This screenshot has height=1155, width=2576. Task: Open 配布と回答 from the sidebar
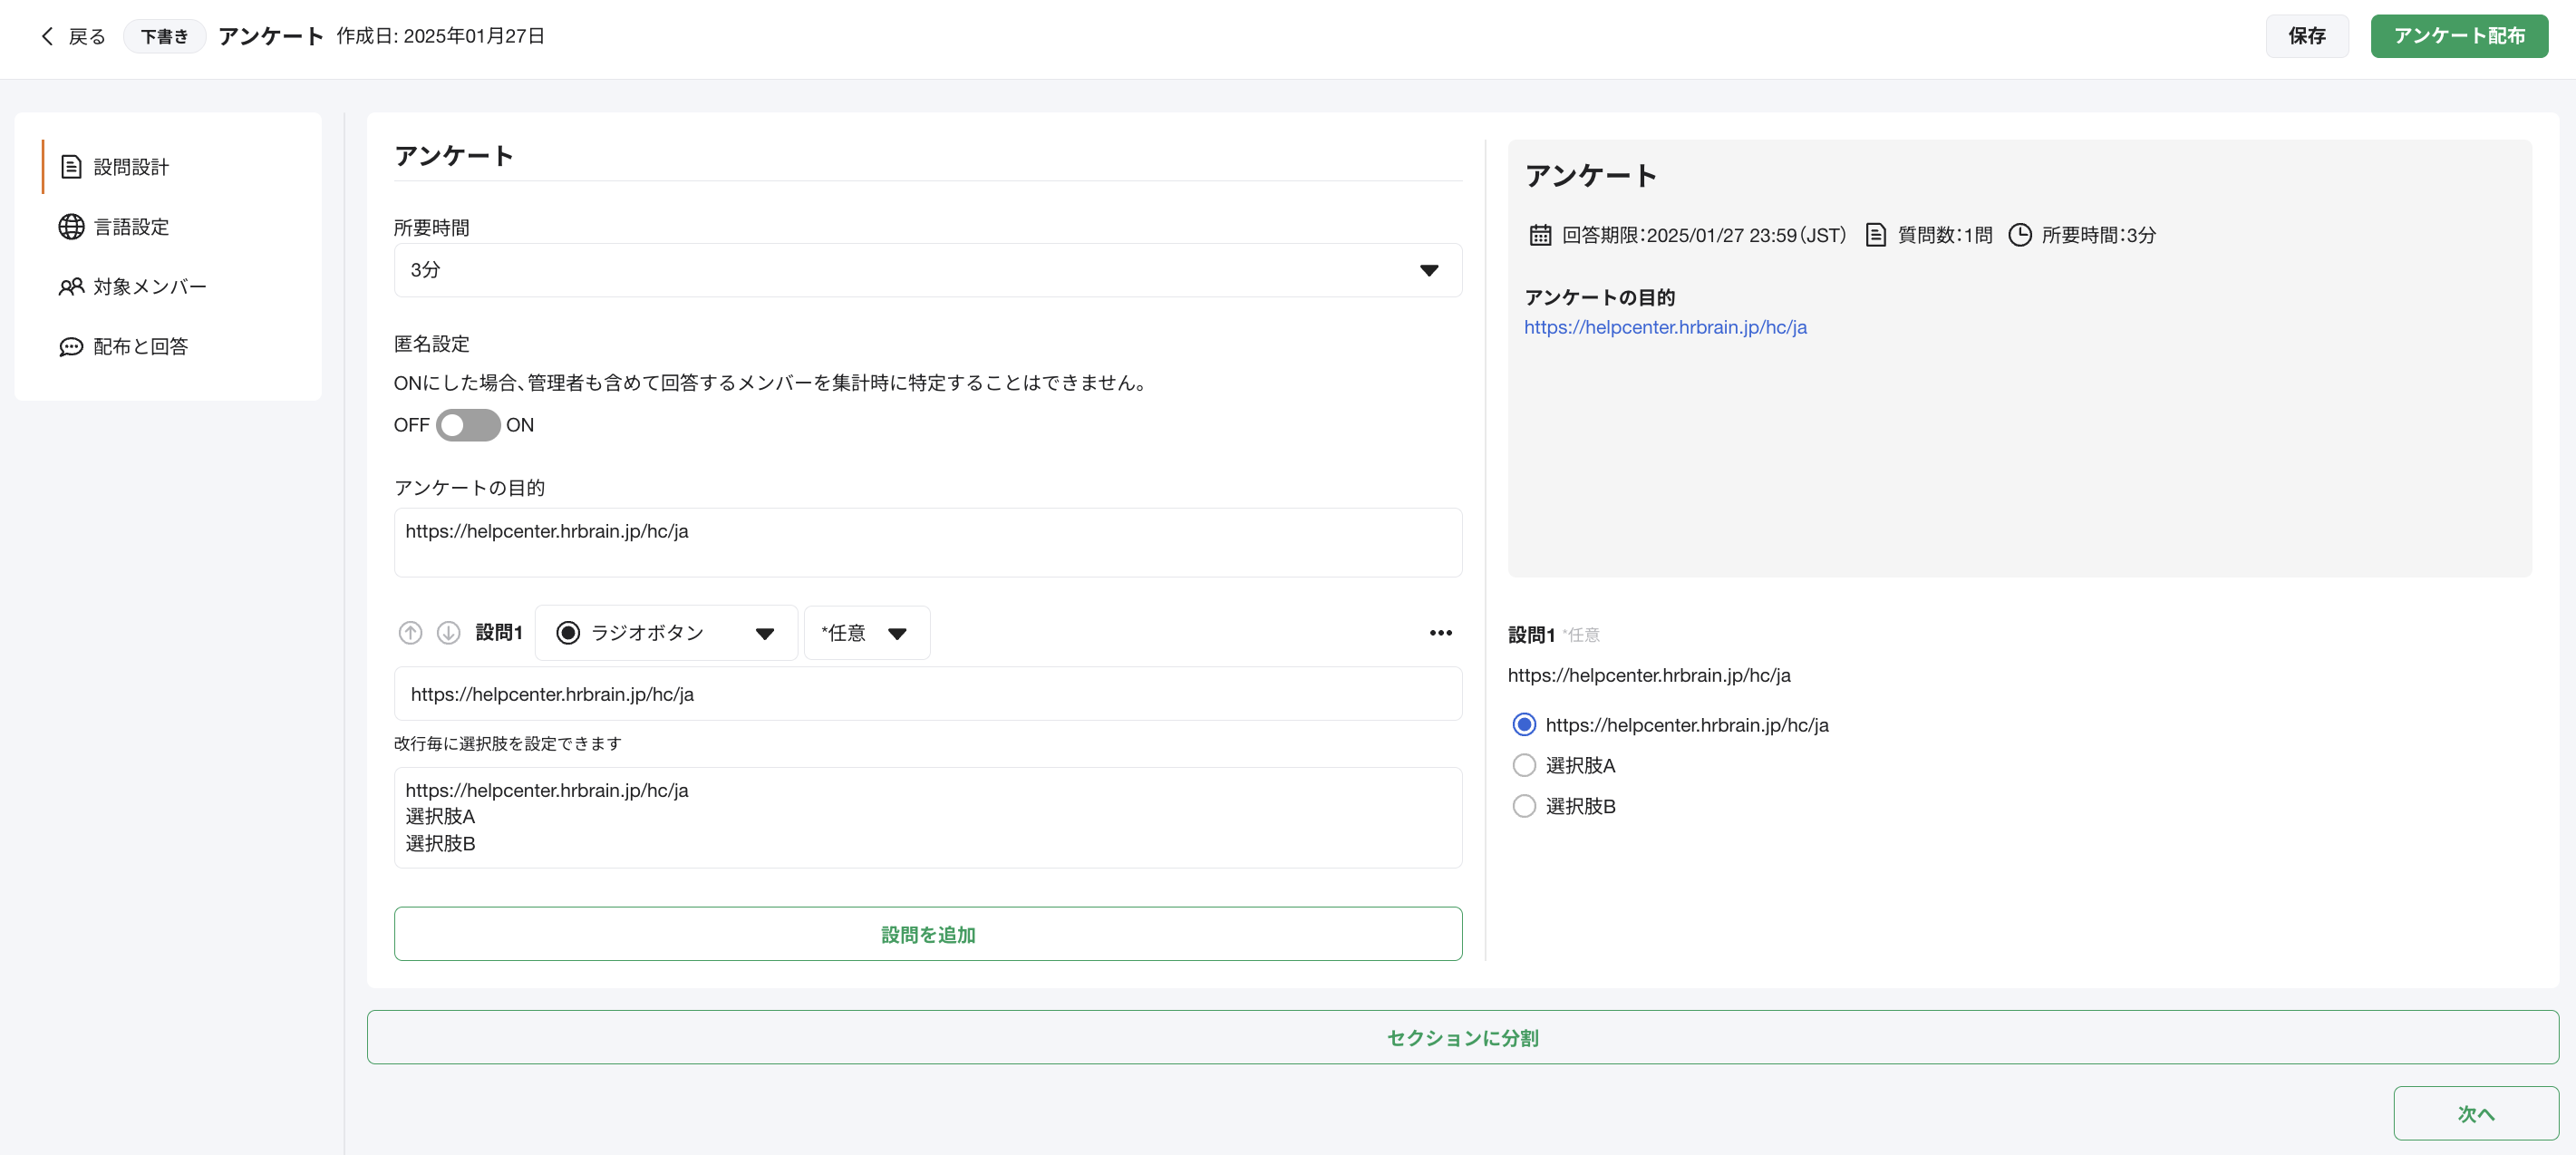point(140,347)
